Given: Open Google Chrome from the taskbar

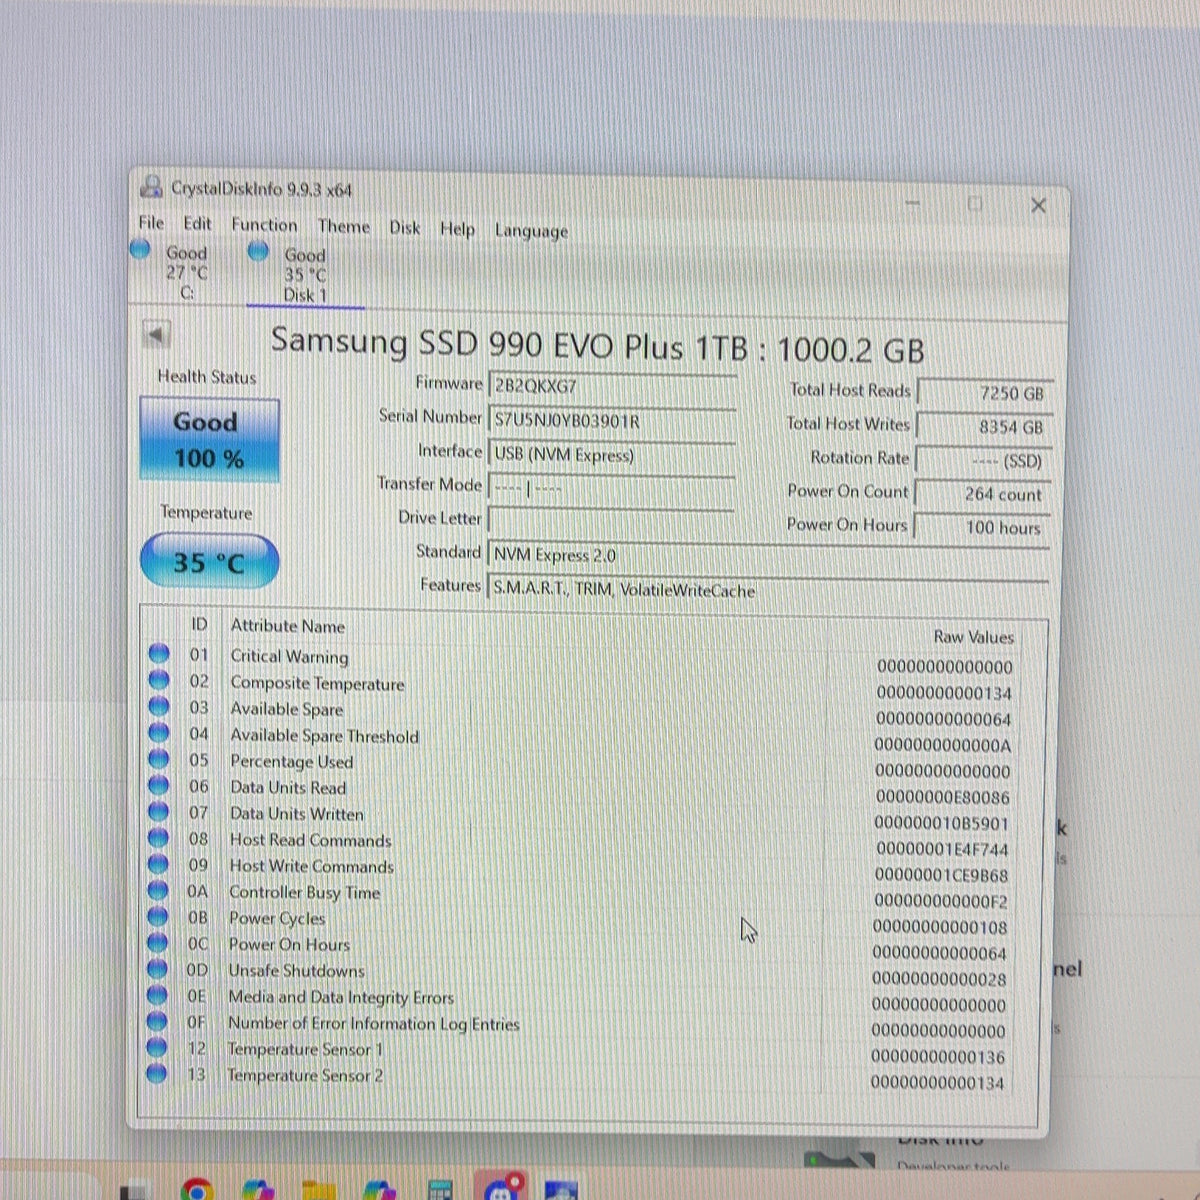Looking at the screenshot, I should tap(197, 1189).
